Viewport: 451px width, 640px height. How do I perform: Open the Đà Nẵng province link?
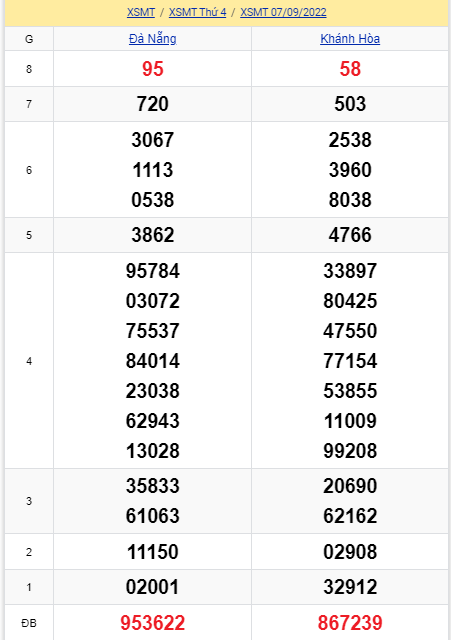point(153,39)
